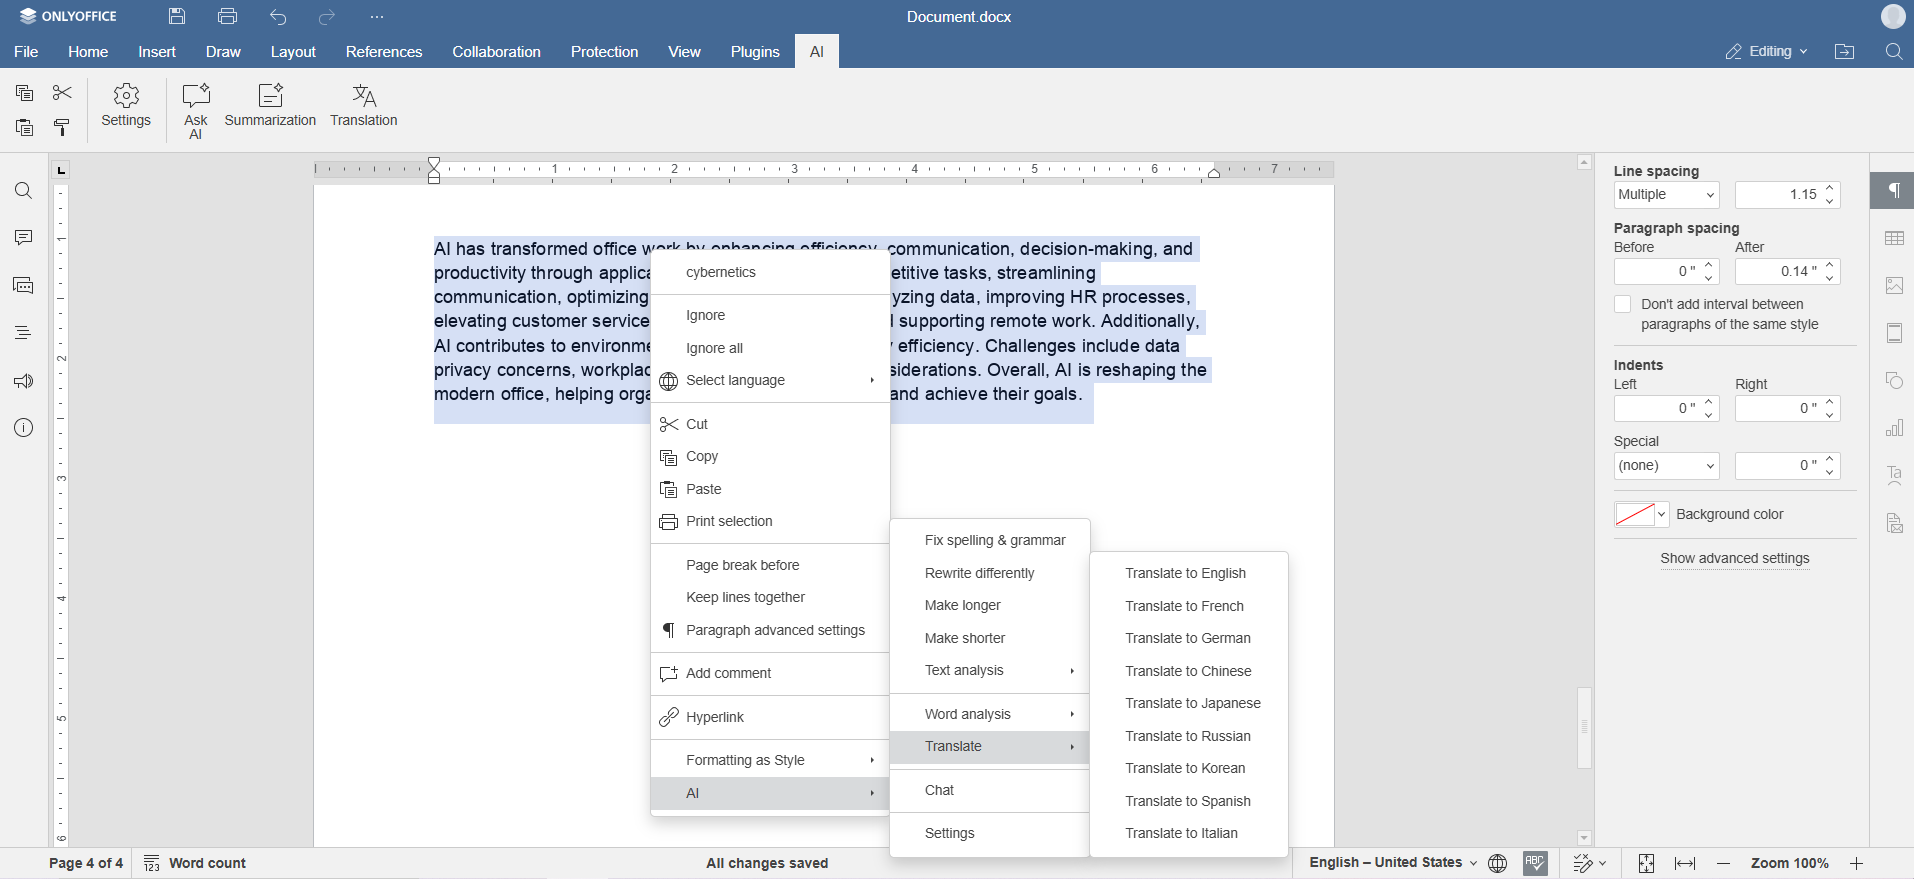
Task: Open Track changes dropdown in status bar
Action: [x=1589, y=863]
